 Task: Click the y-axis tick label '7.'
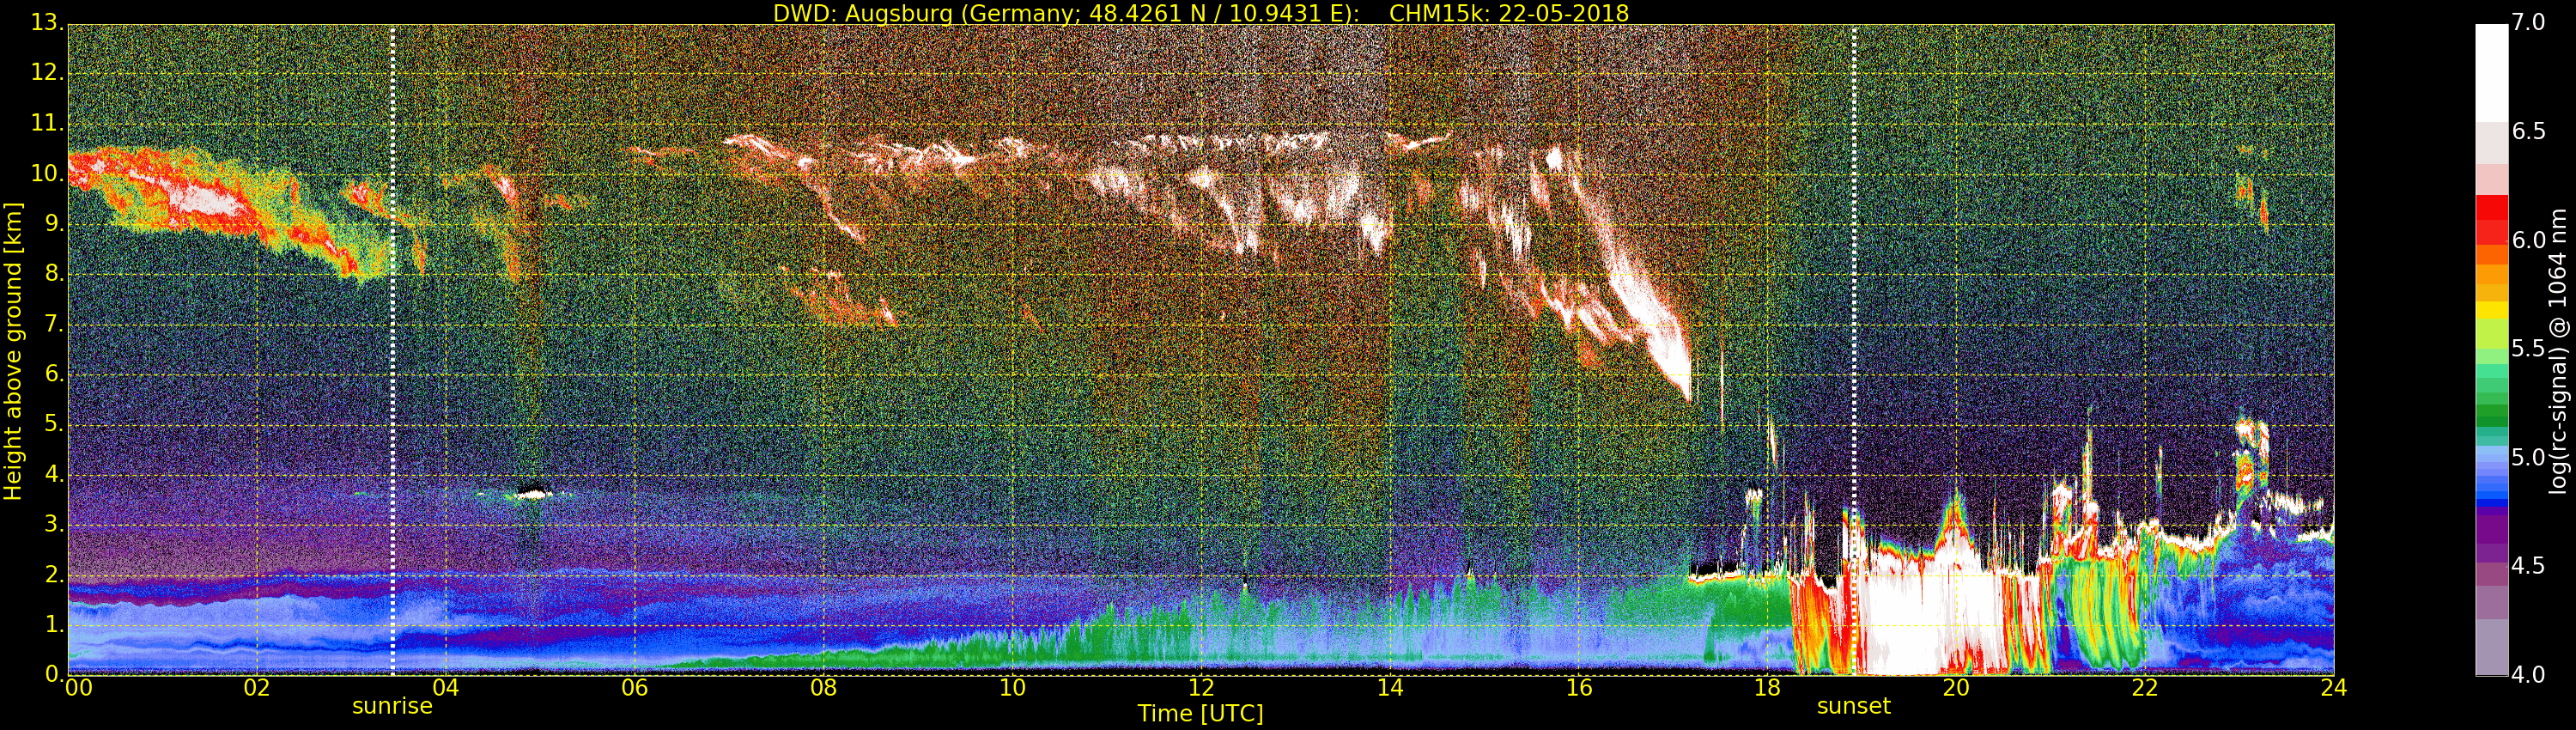coord(54,323)
